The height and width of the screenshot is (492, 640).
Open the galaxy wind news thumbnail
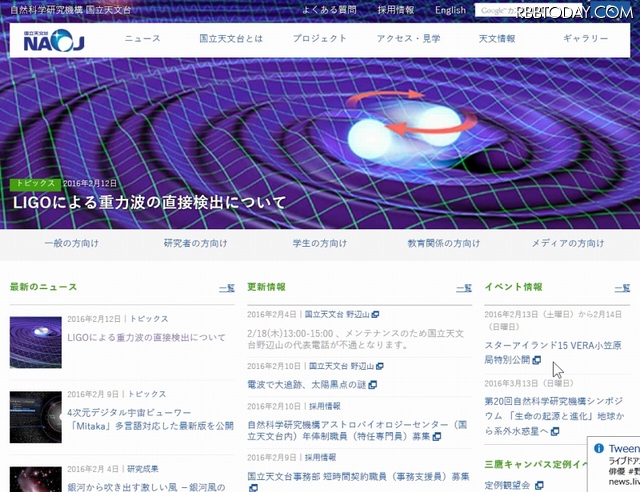coord(36,479)
